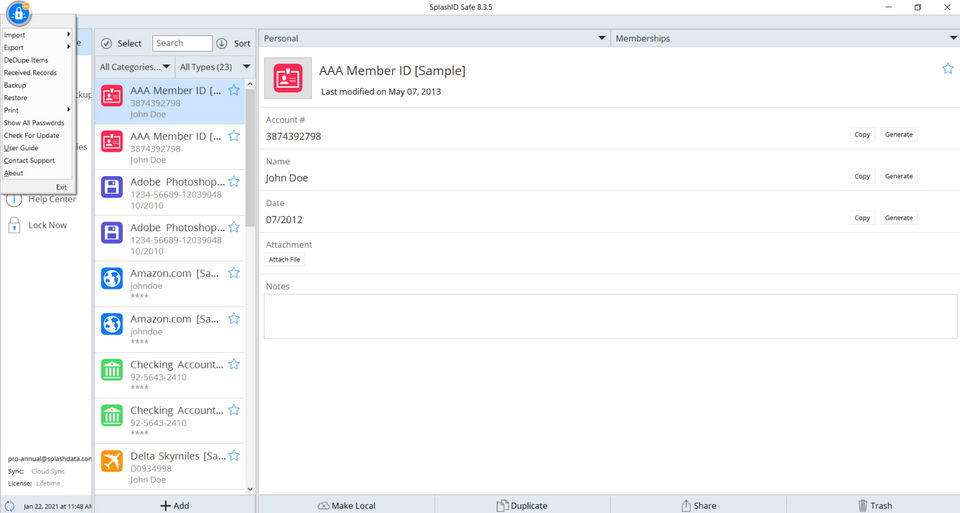This screenshot has width=960, height=513.
Task: Generate a new Account # value
Action: pyautogui.click(x=899, y=135)
